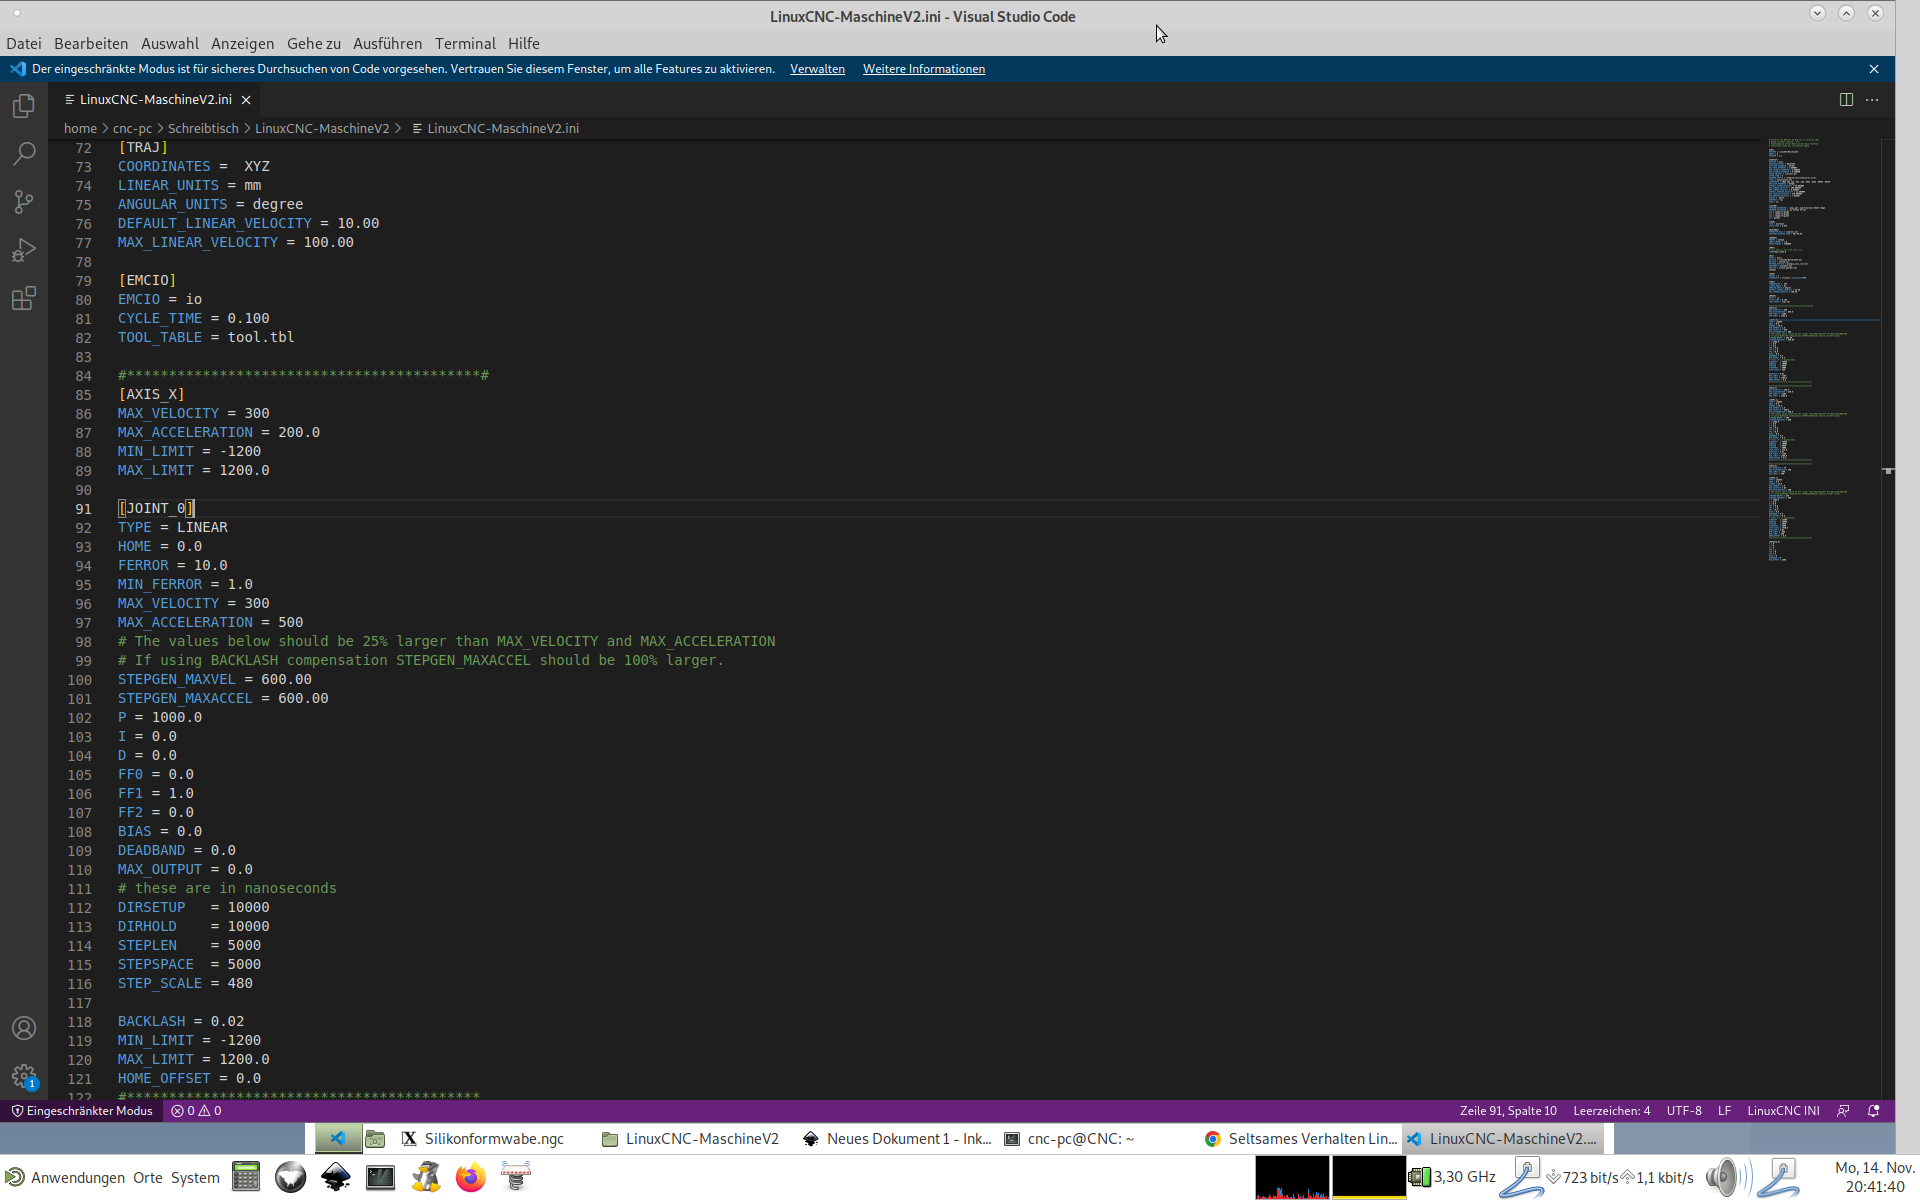
Task: Open the Hilfe menu
Action: [x=523, y=43]
